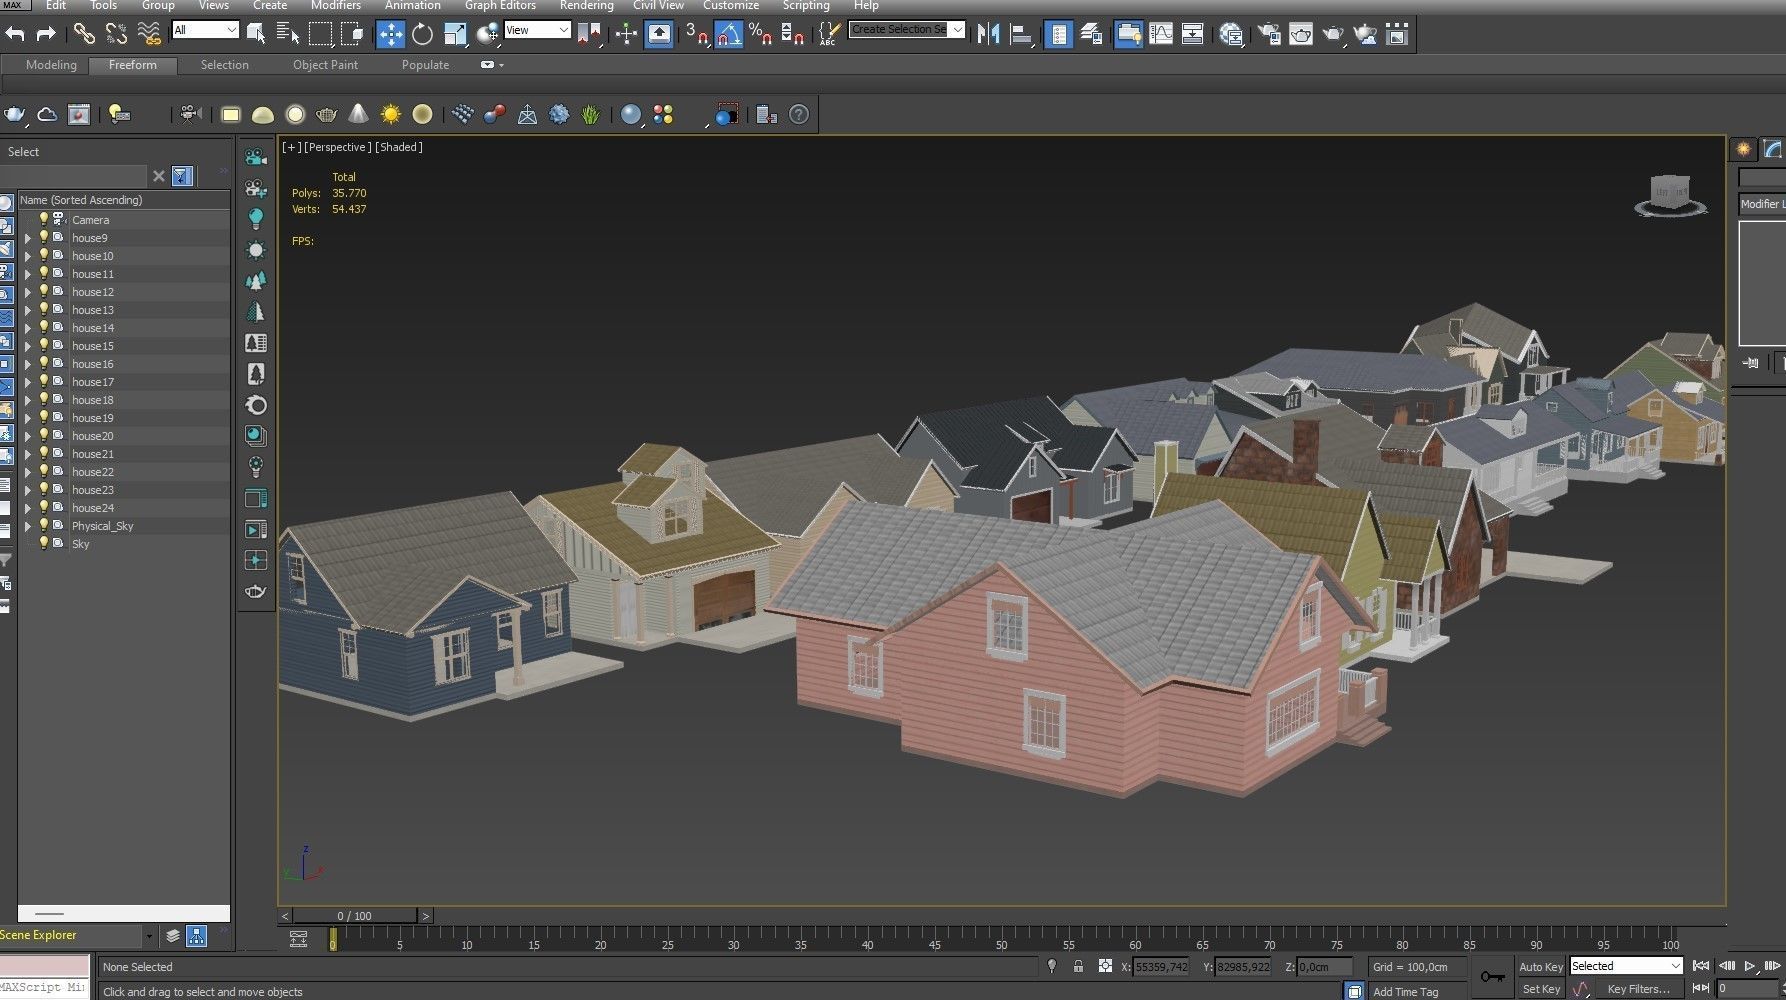Viewport: 1786px width, 1000px height.
Task: Activate the Select and Rotate tool
Action: [x=423, y=34]
